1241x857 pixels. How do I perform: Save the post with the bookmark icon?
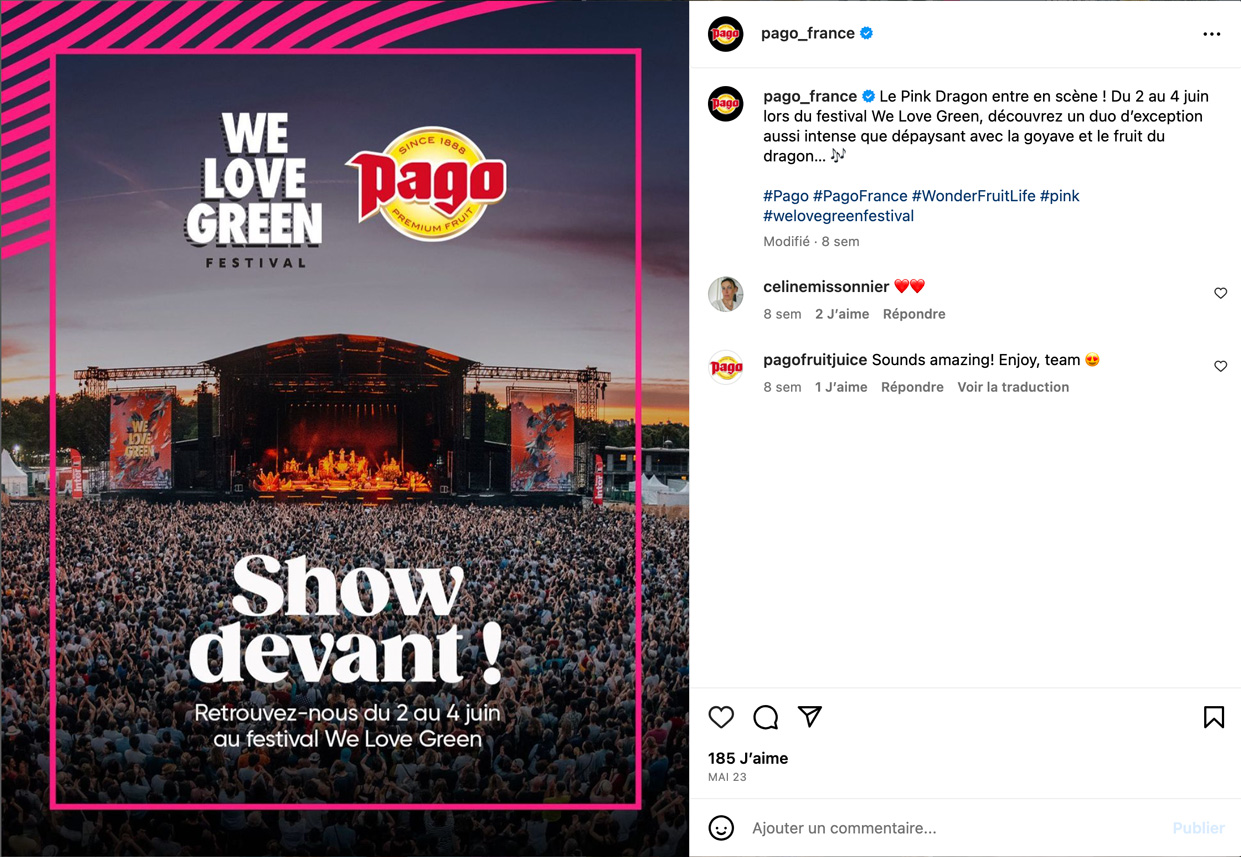coord(1214,717)
